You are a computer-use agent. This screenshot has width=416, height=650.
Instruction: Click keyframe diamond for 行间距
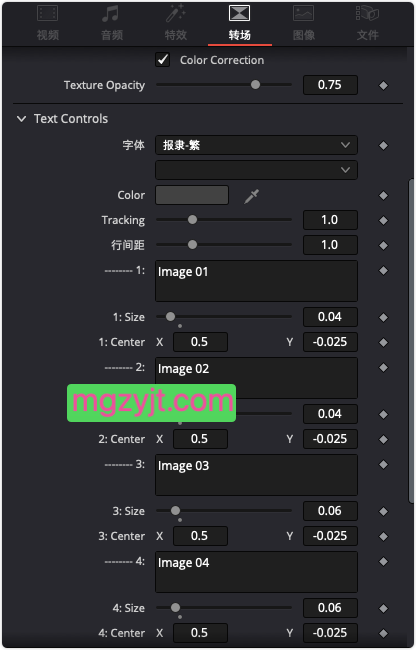point(384,245)
